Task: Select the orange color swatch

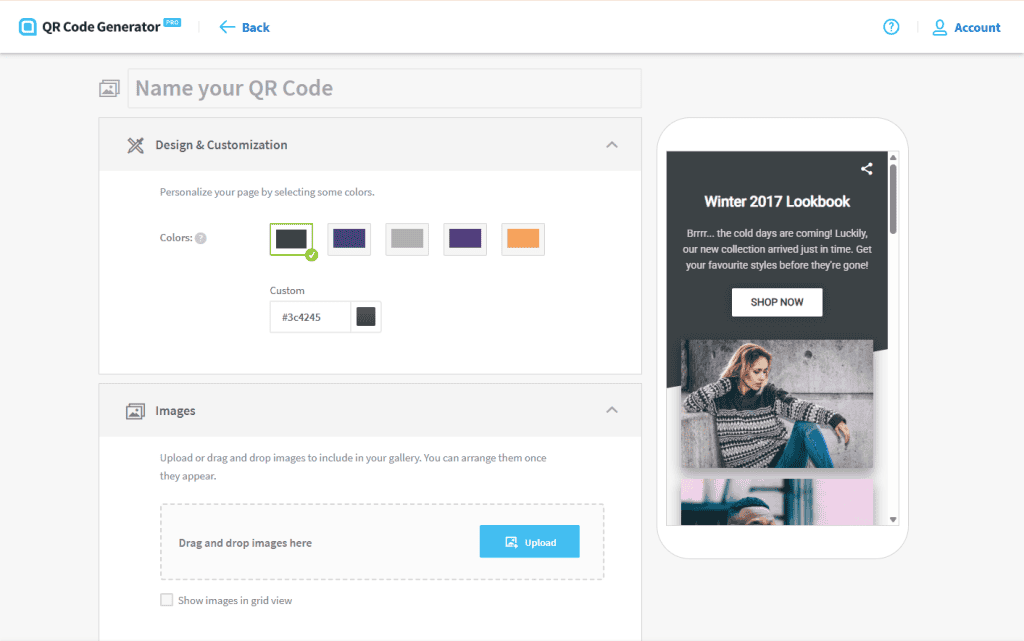Action: click(x=523, y=239)
